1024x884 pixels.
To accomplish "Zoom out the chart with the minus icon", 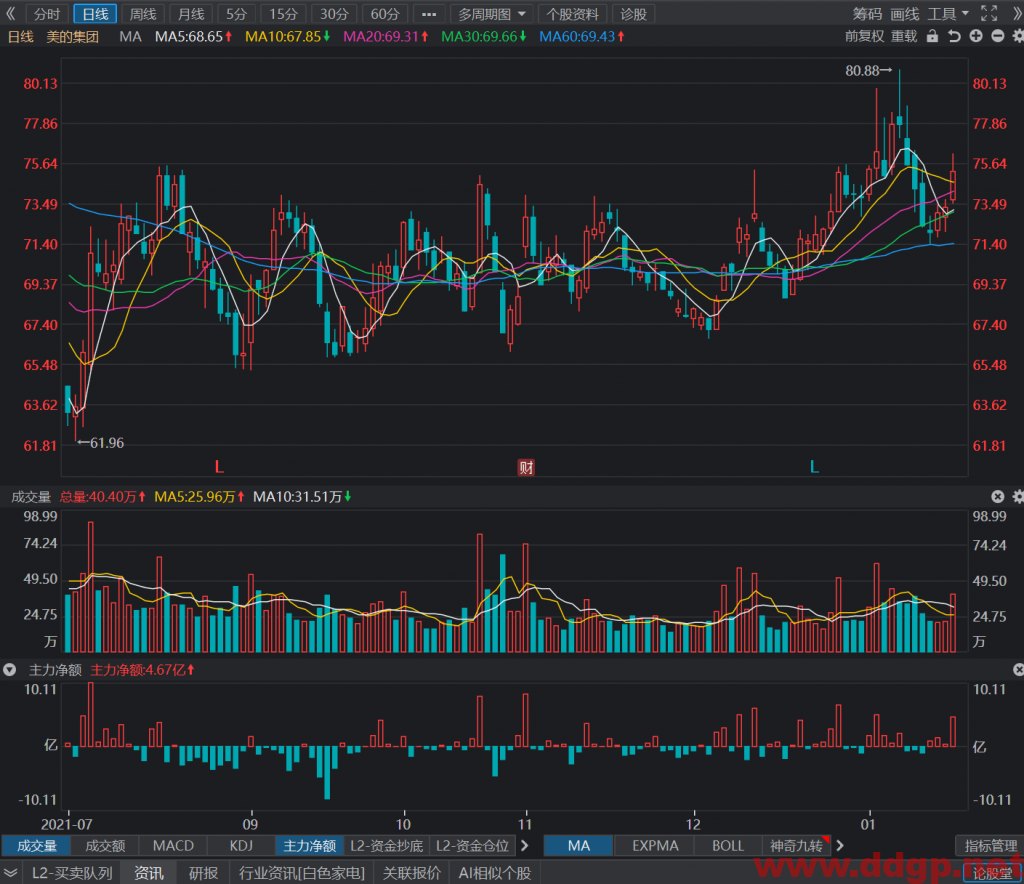I will (998, 37).
